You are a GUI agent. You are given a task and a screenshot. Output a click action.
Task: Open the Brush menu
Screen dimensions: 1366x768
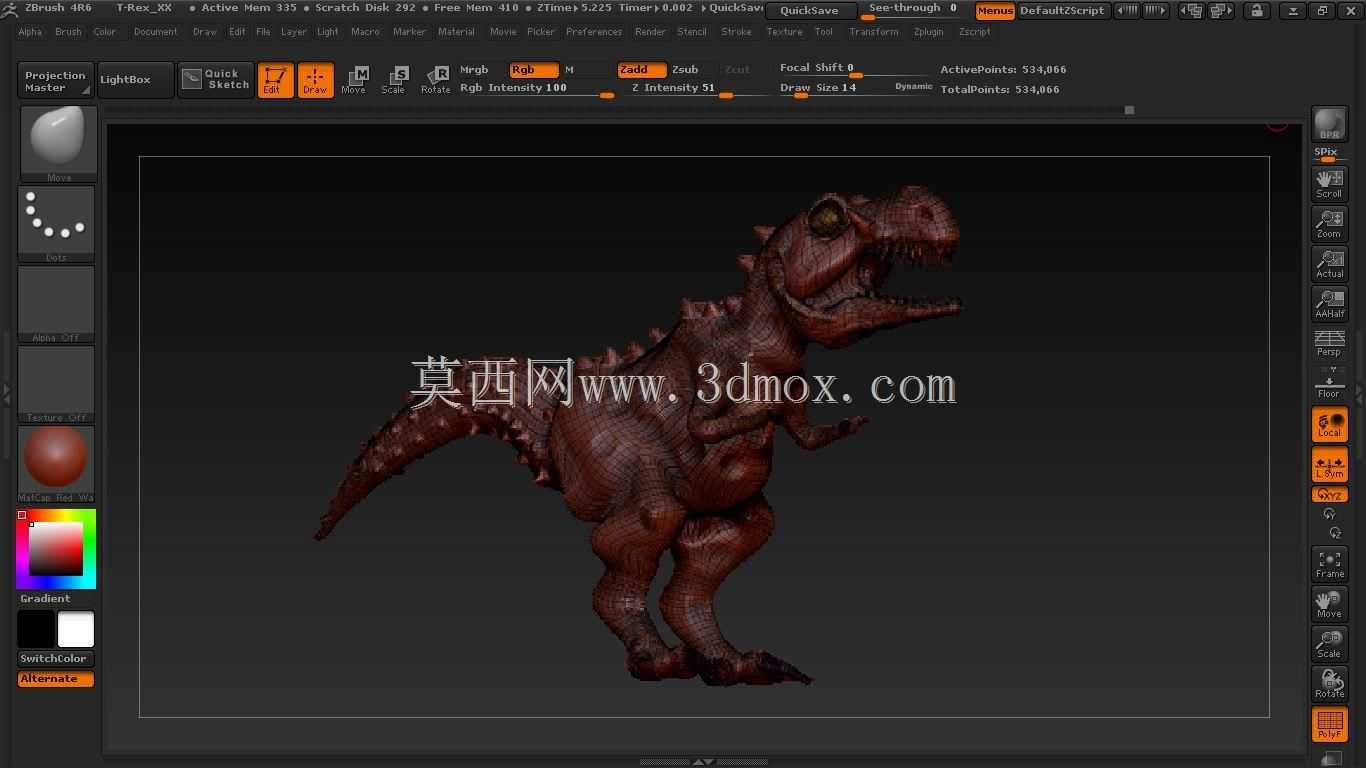tap(68, 32)
